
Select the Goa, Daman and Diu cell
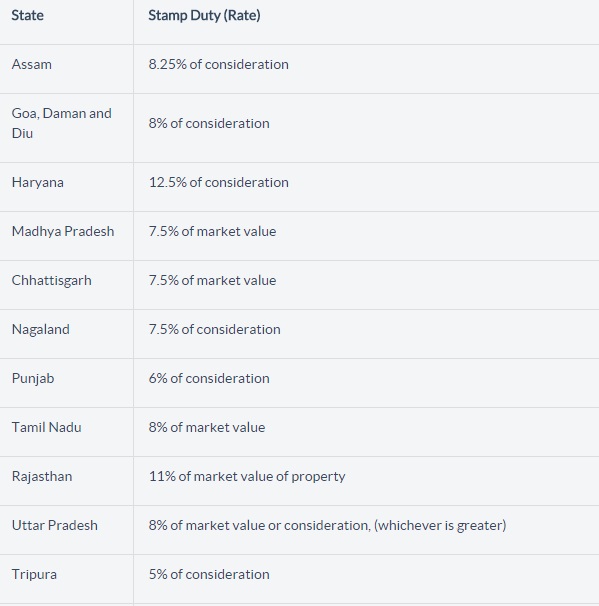[x=62, y=123]
